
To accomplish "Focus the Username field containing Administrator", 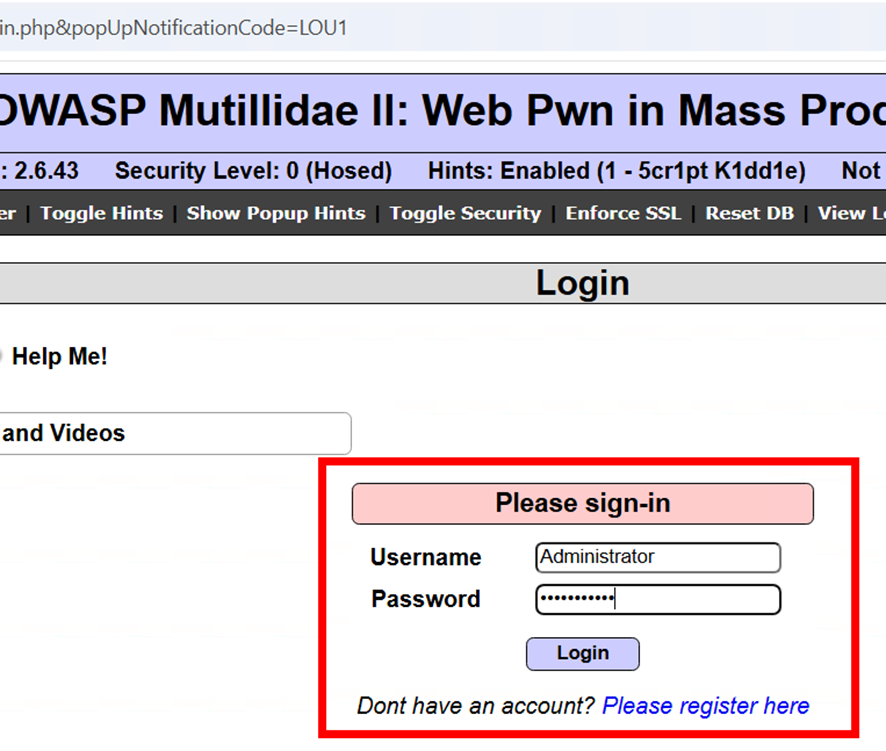I will (658, 557).
